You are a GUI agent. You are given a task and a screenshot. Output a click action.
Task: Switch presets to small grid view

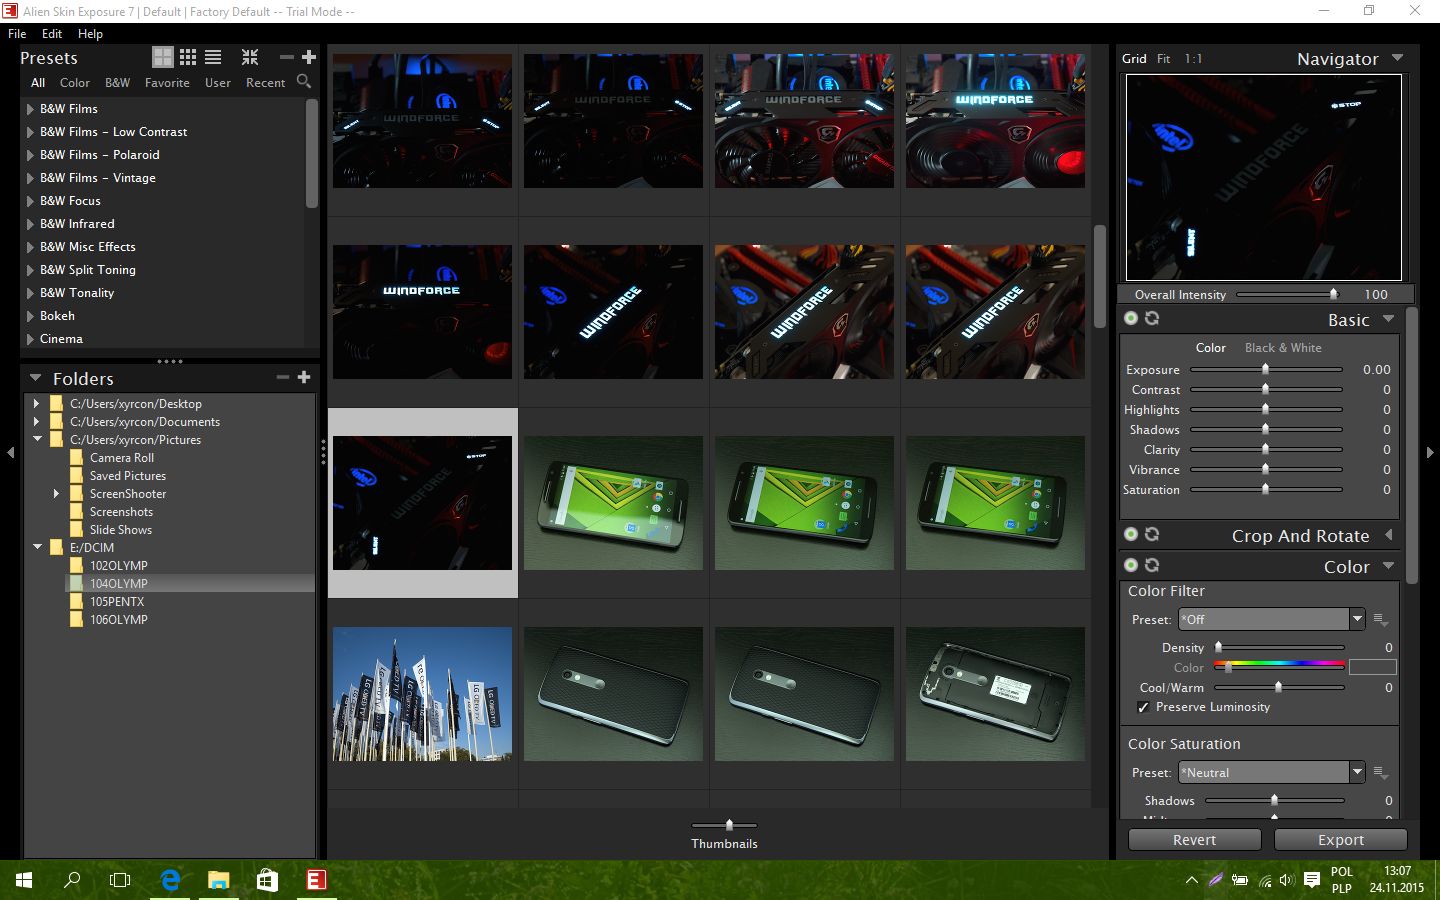pyautogui.click(x=188, y=57)
